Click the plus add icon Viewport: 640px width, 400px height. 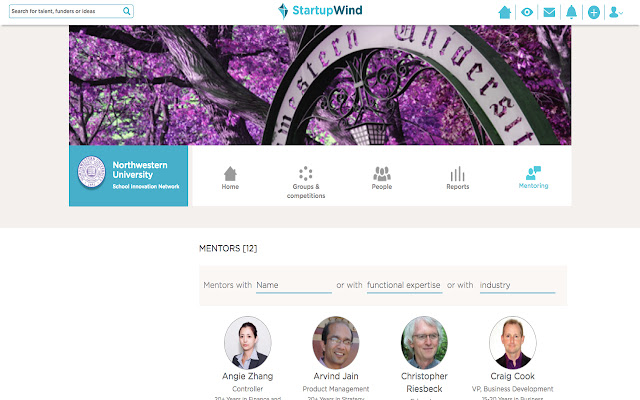coord(594,12)
